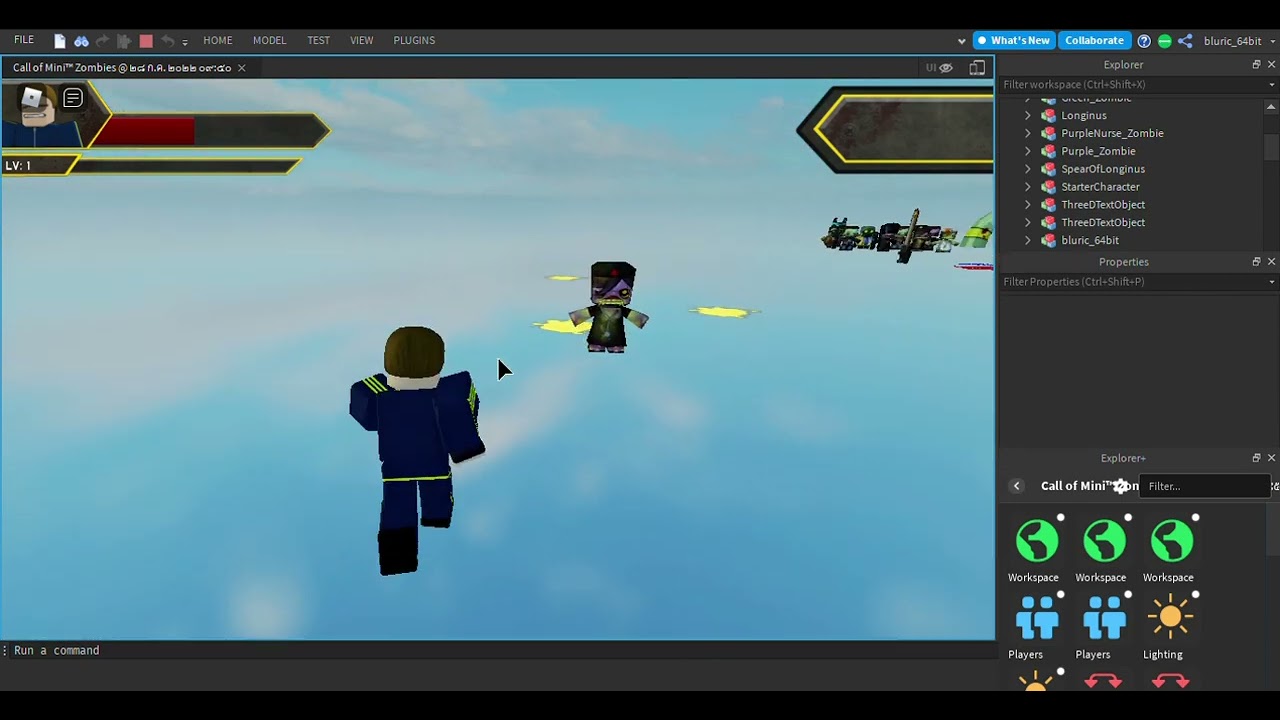Open the in-game chat icon
The width and height of the screenshot is (1280, 720).
(x=73, y=98)
